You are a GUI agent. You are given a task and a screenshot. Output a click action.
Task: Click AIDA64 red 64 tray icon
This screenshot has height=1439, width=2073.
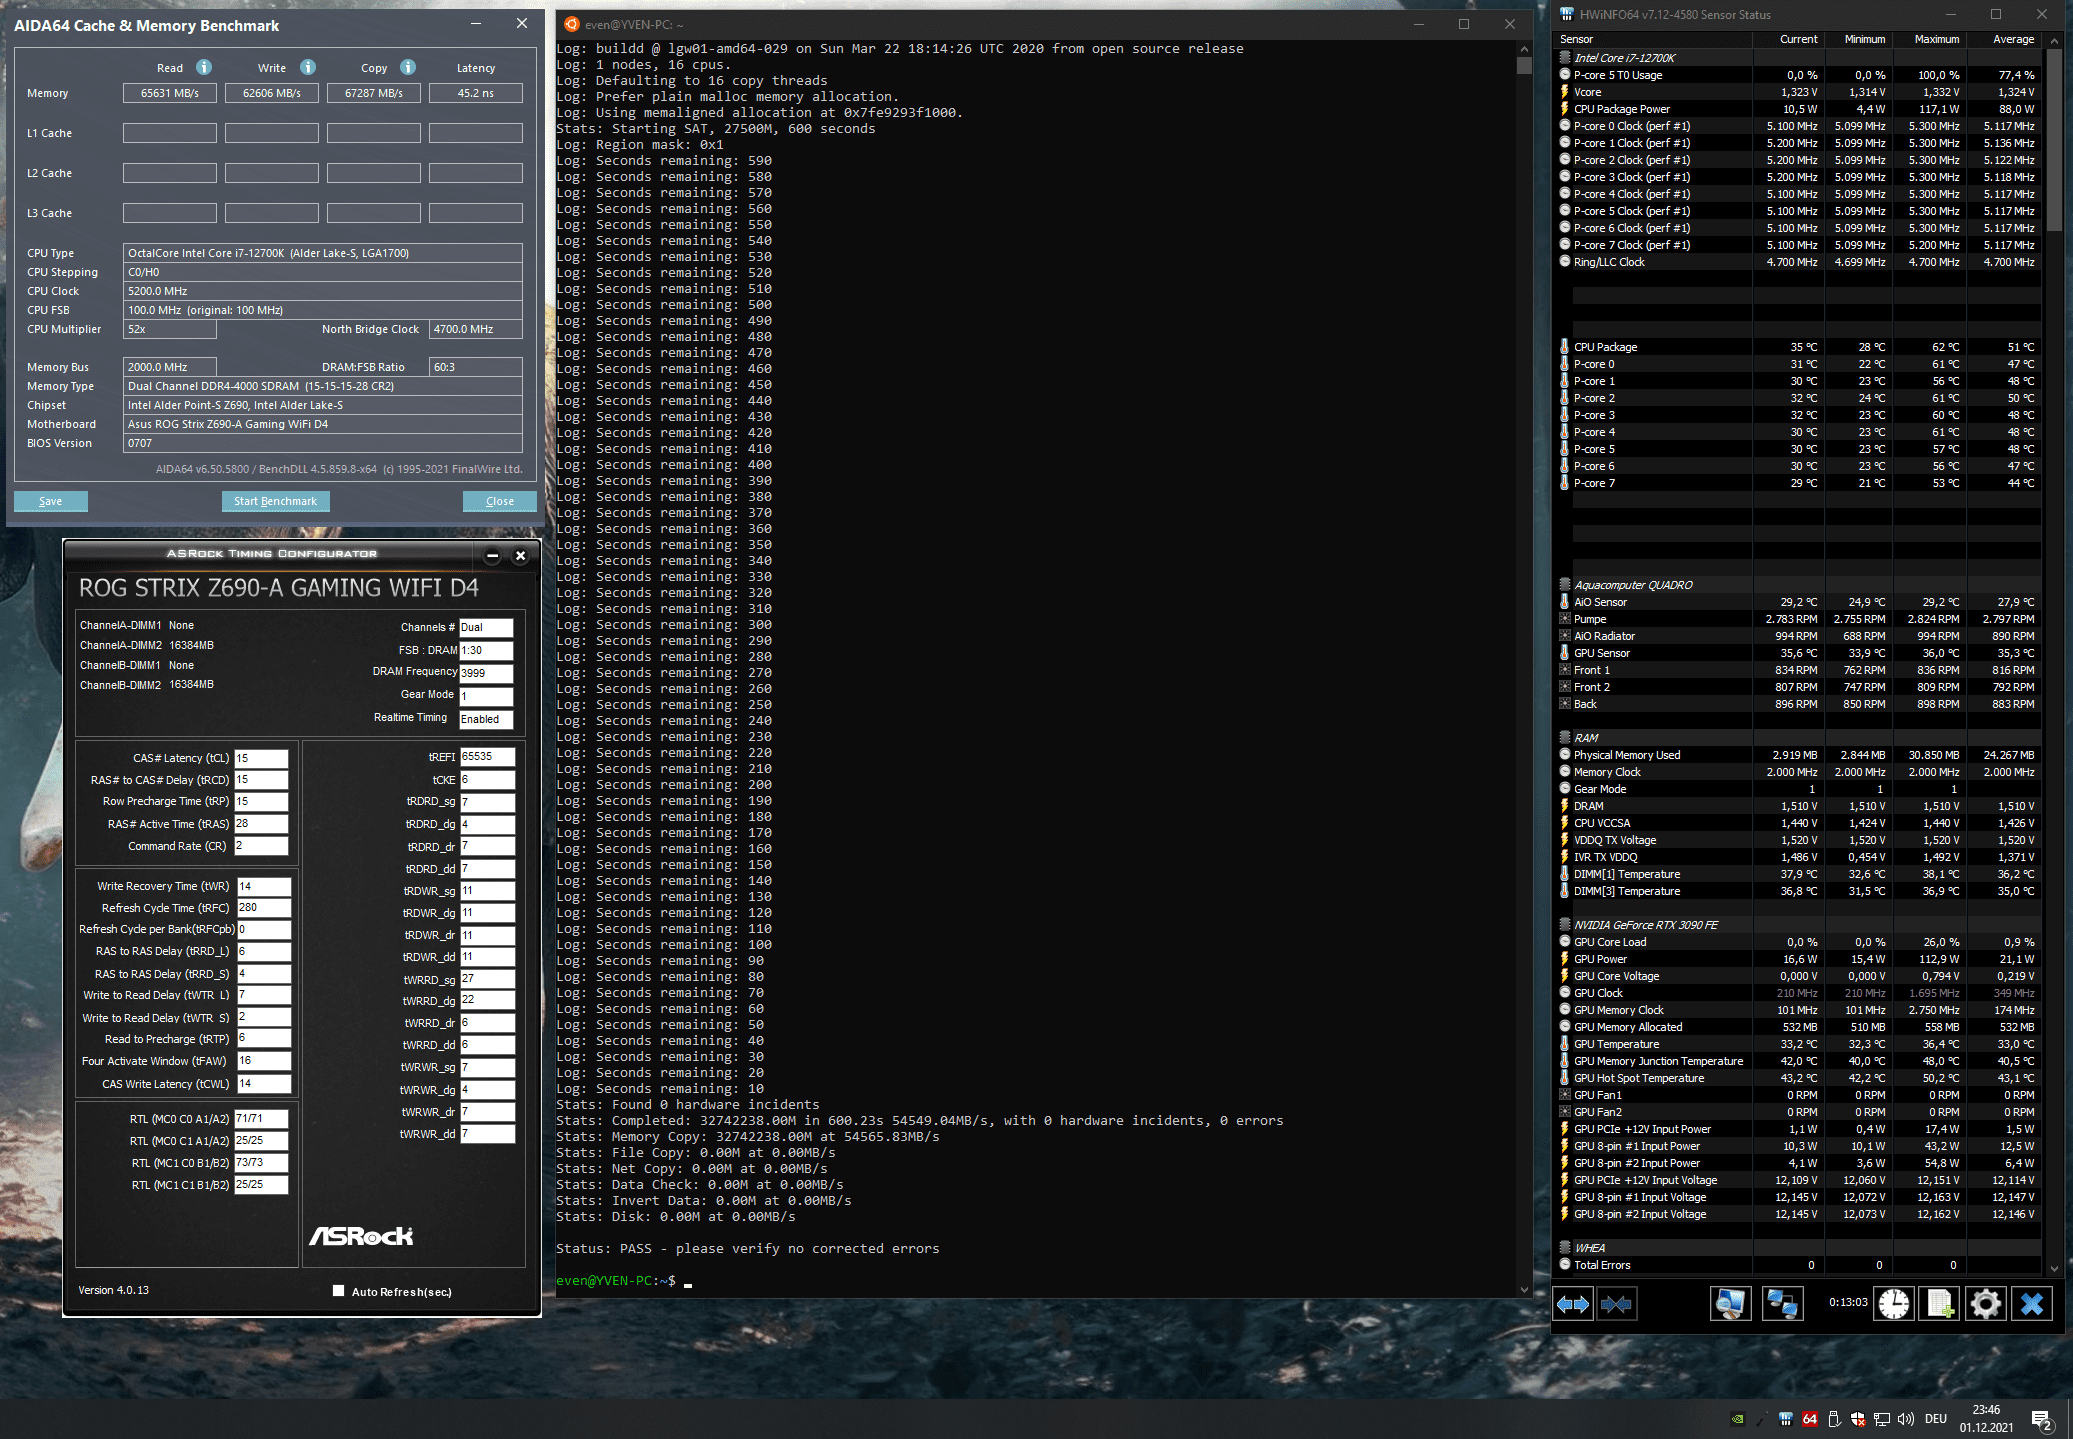click(1809, 1419)
